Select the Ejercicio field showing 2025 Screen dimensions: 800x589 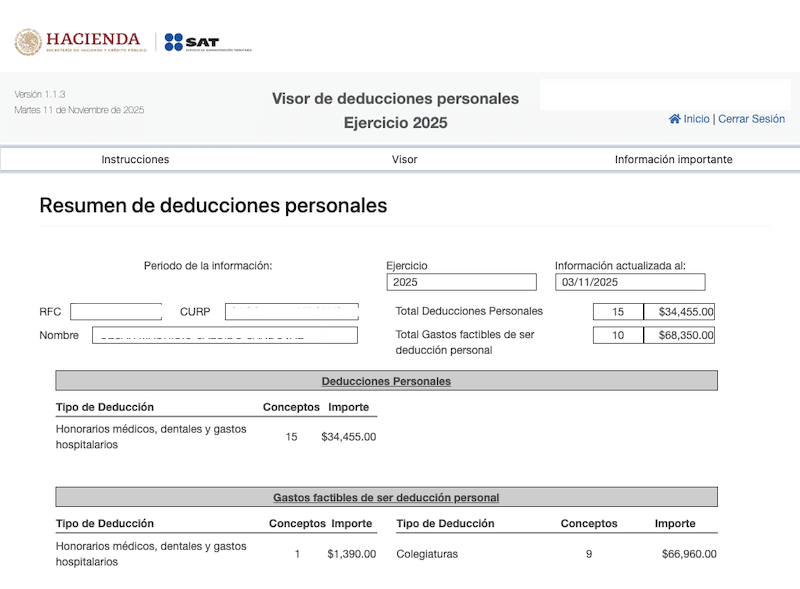pos(461,281)
